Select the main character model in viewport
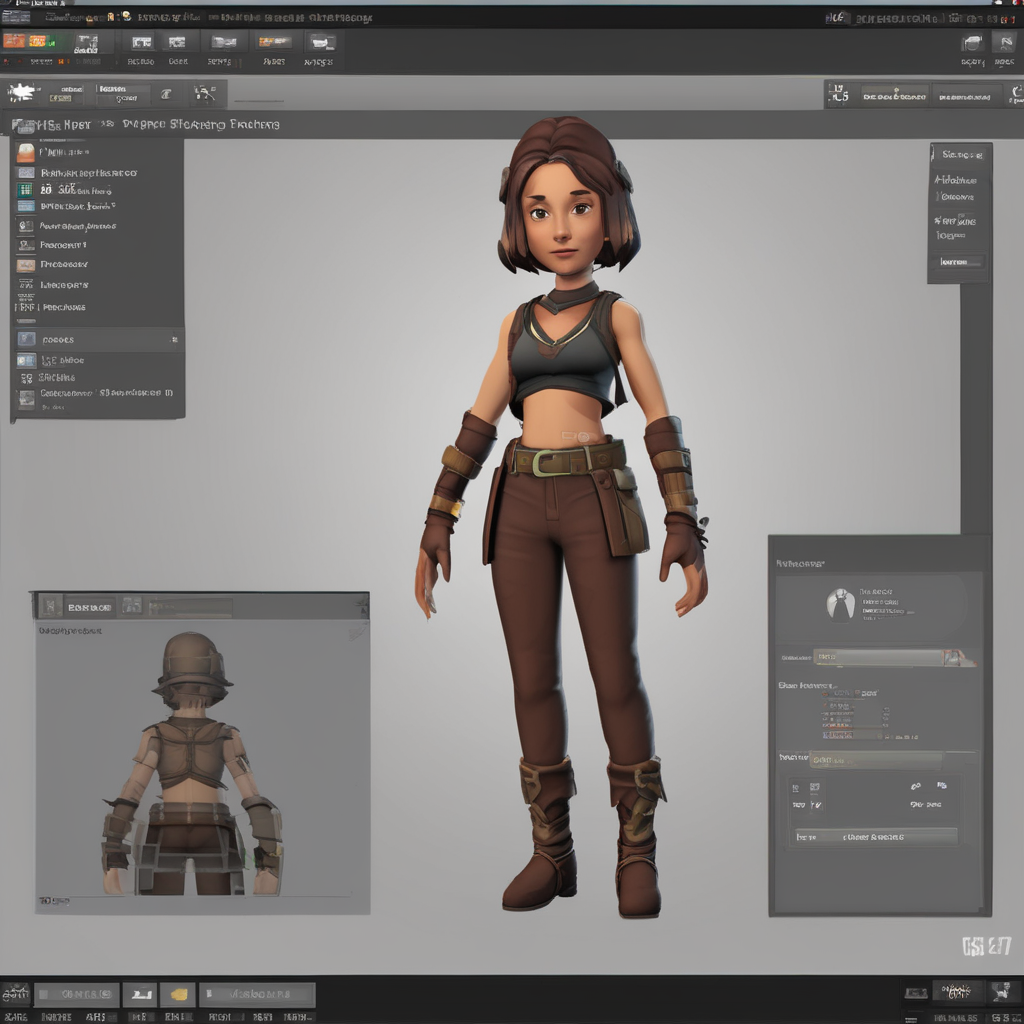Viewport: 1024px width, 1024px height. click(x=562, y=516)
